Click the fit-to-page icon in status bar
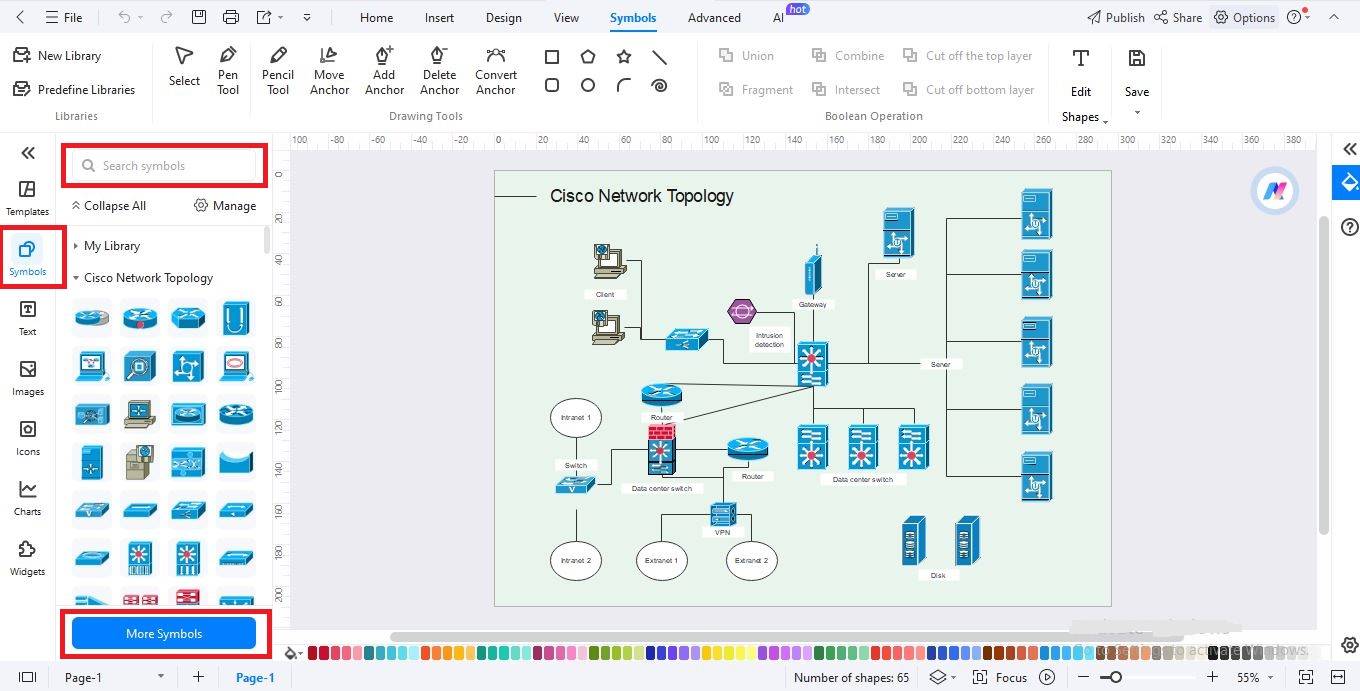Screen dimensions: 1360x691 click(1306, 677)
